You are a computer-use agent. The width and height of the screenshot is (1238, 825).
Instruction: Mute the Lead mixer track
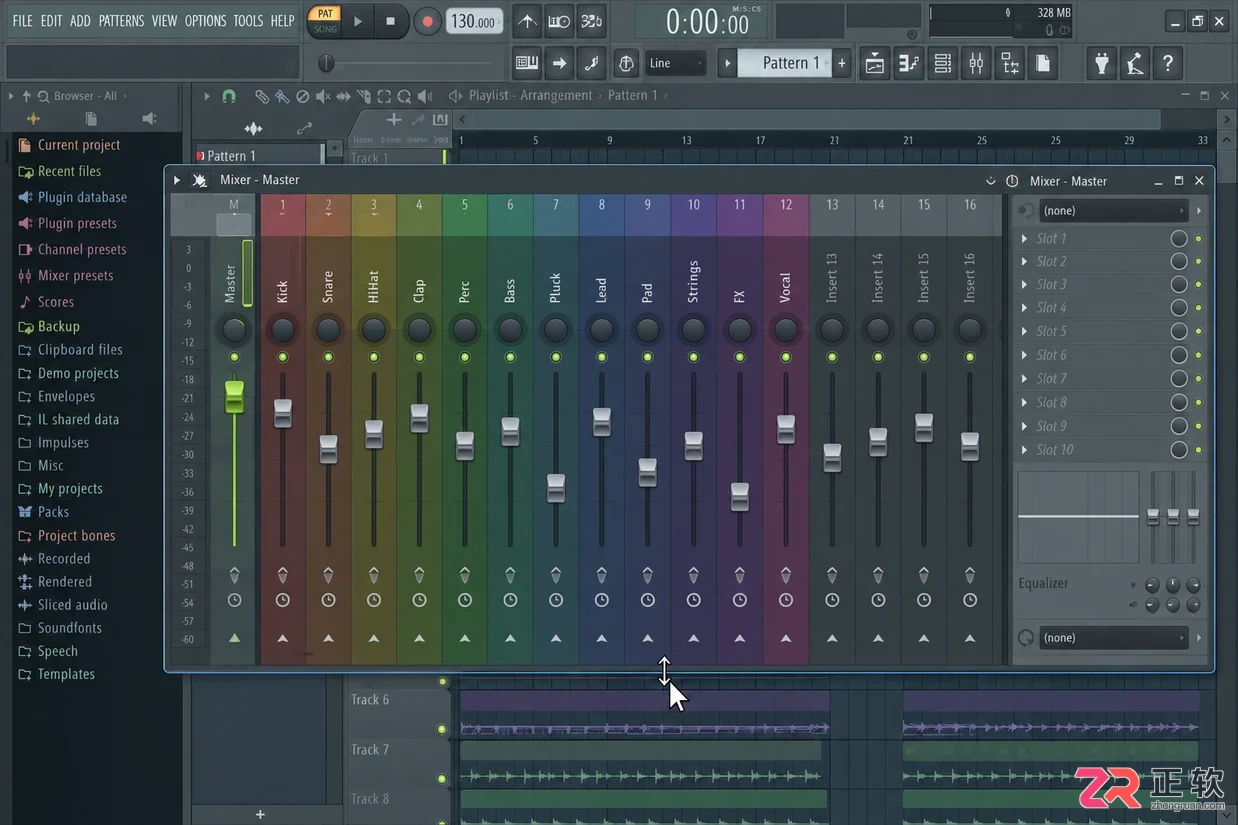pyautogui.click(x=602, y=357)
